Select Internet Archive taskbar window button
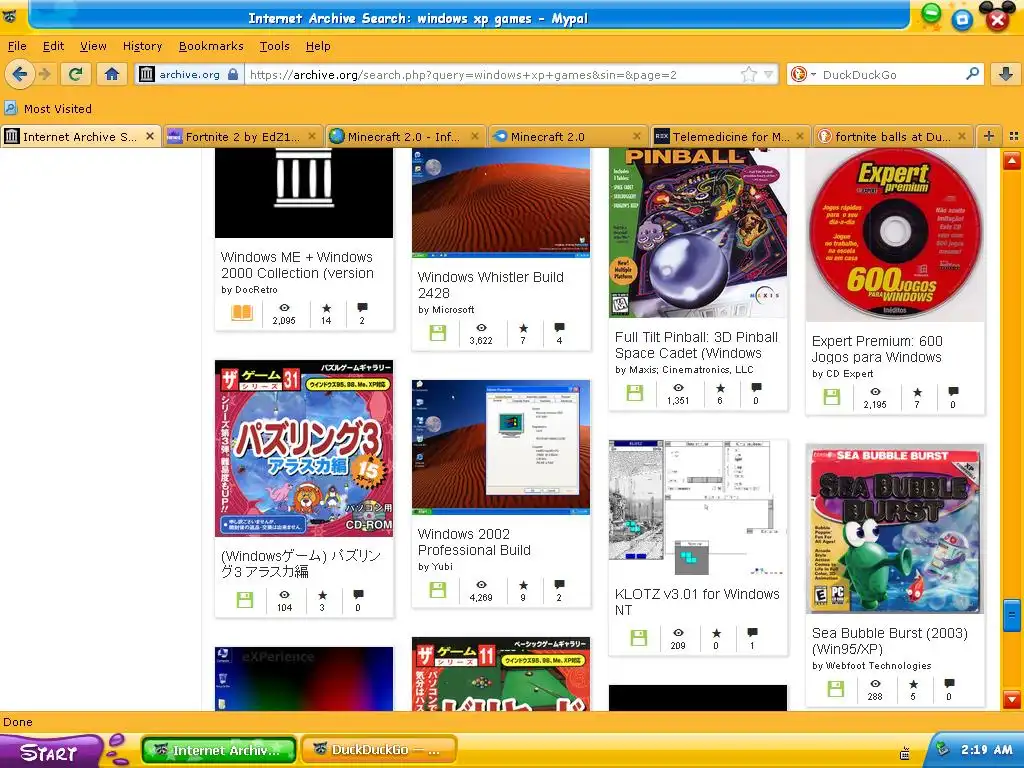 [x=219, y=750]
